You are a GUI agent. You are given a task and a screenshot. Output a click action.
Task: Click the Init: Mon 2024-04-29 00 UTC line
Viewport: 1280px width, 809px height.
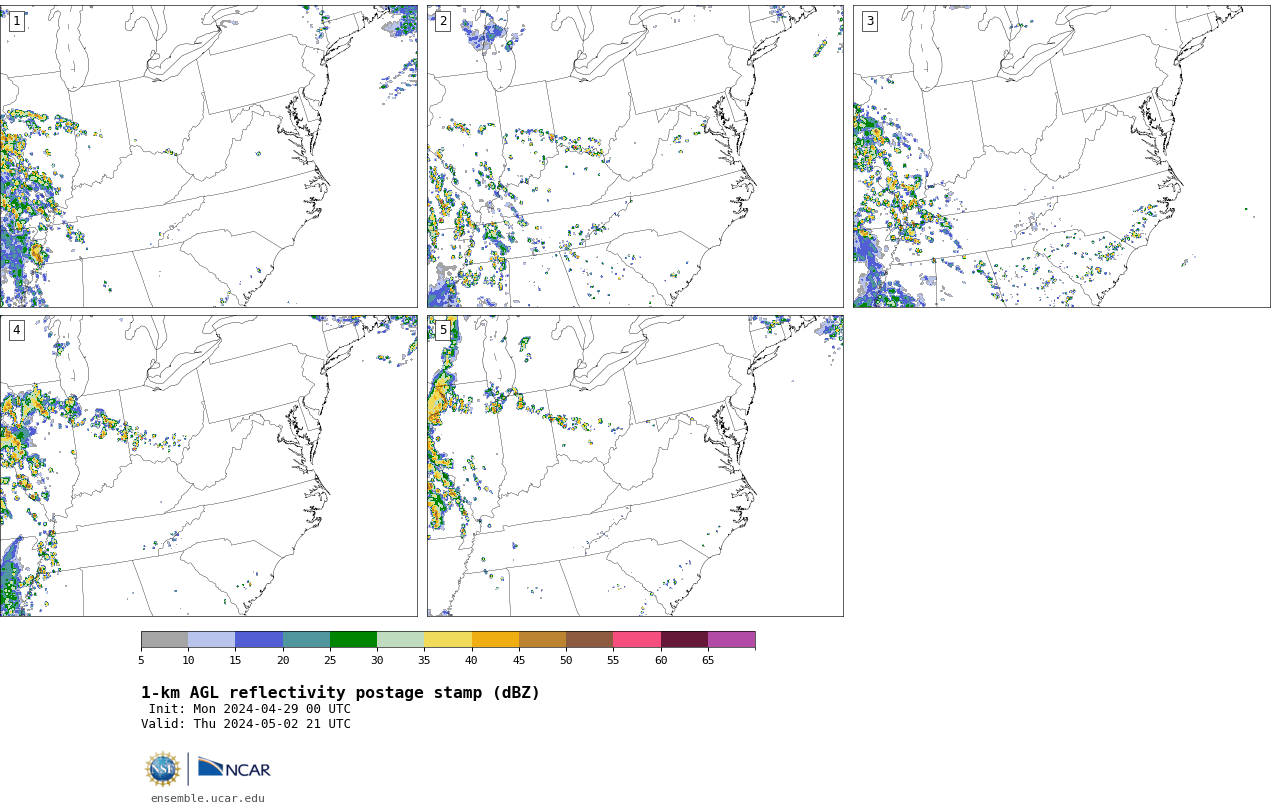point(250,709)
